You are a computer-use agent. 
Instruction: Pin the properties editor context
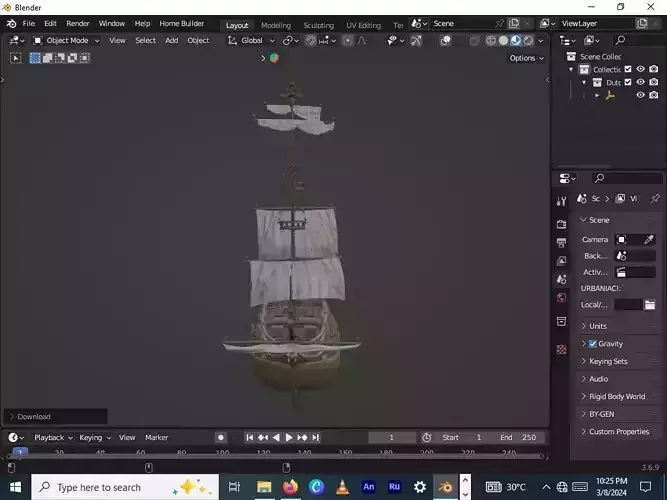(x=655, y=199)
